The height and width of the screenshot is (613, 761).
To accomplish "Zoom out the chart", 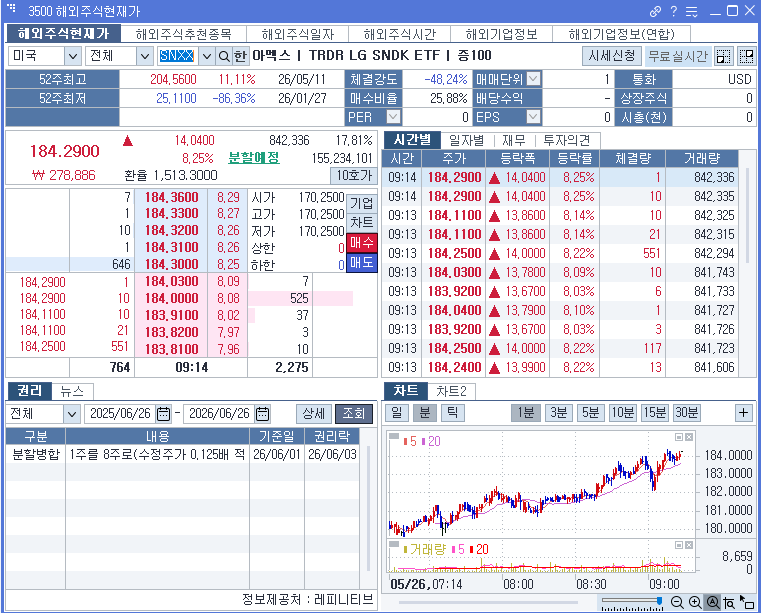I will coord(677,602).
